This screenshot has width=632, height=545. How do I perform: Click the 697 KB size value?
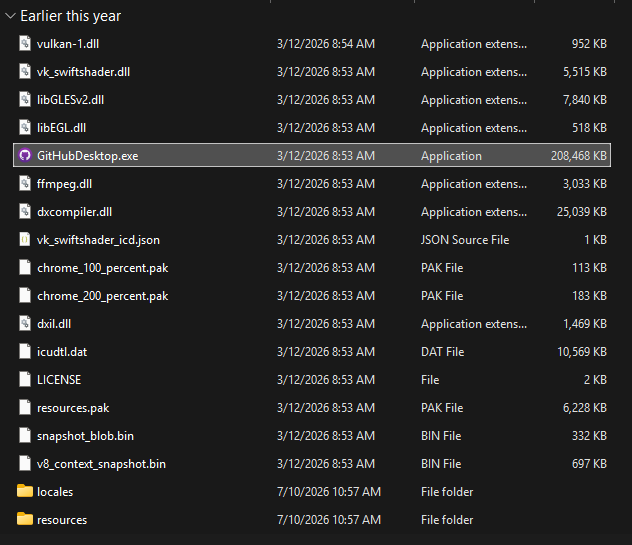click(589, 464)
